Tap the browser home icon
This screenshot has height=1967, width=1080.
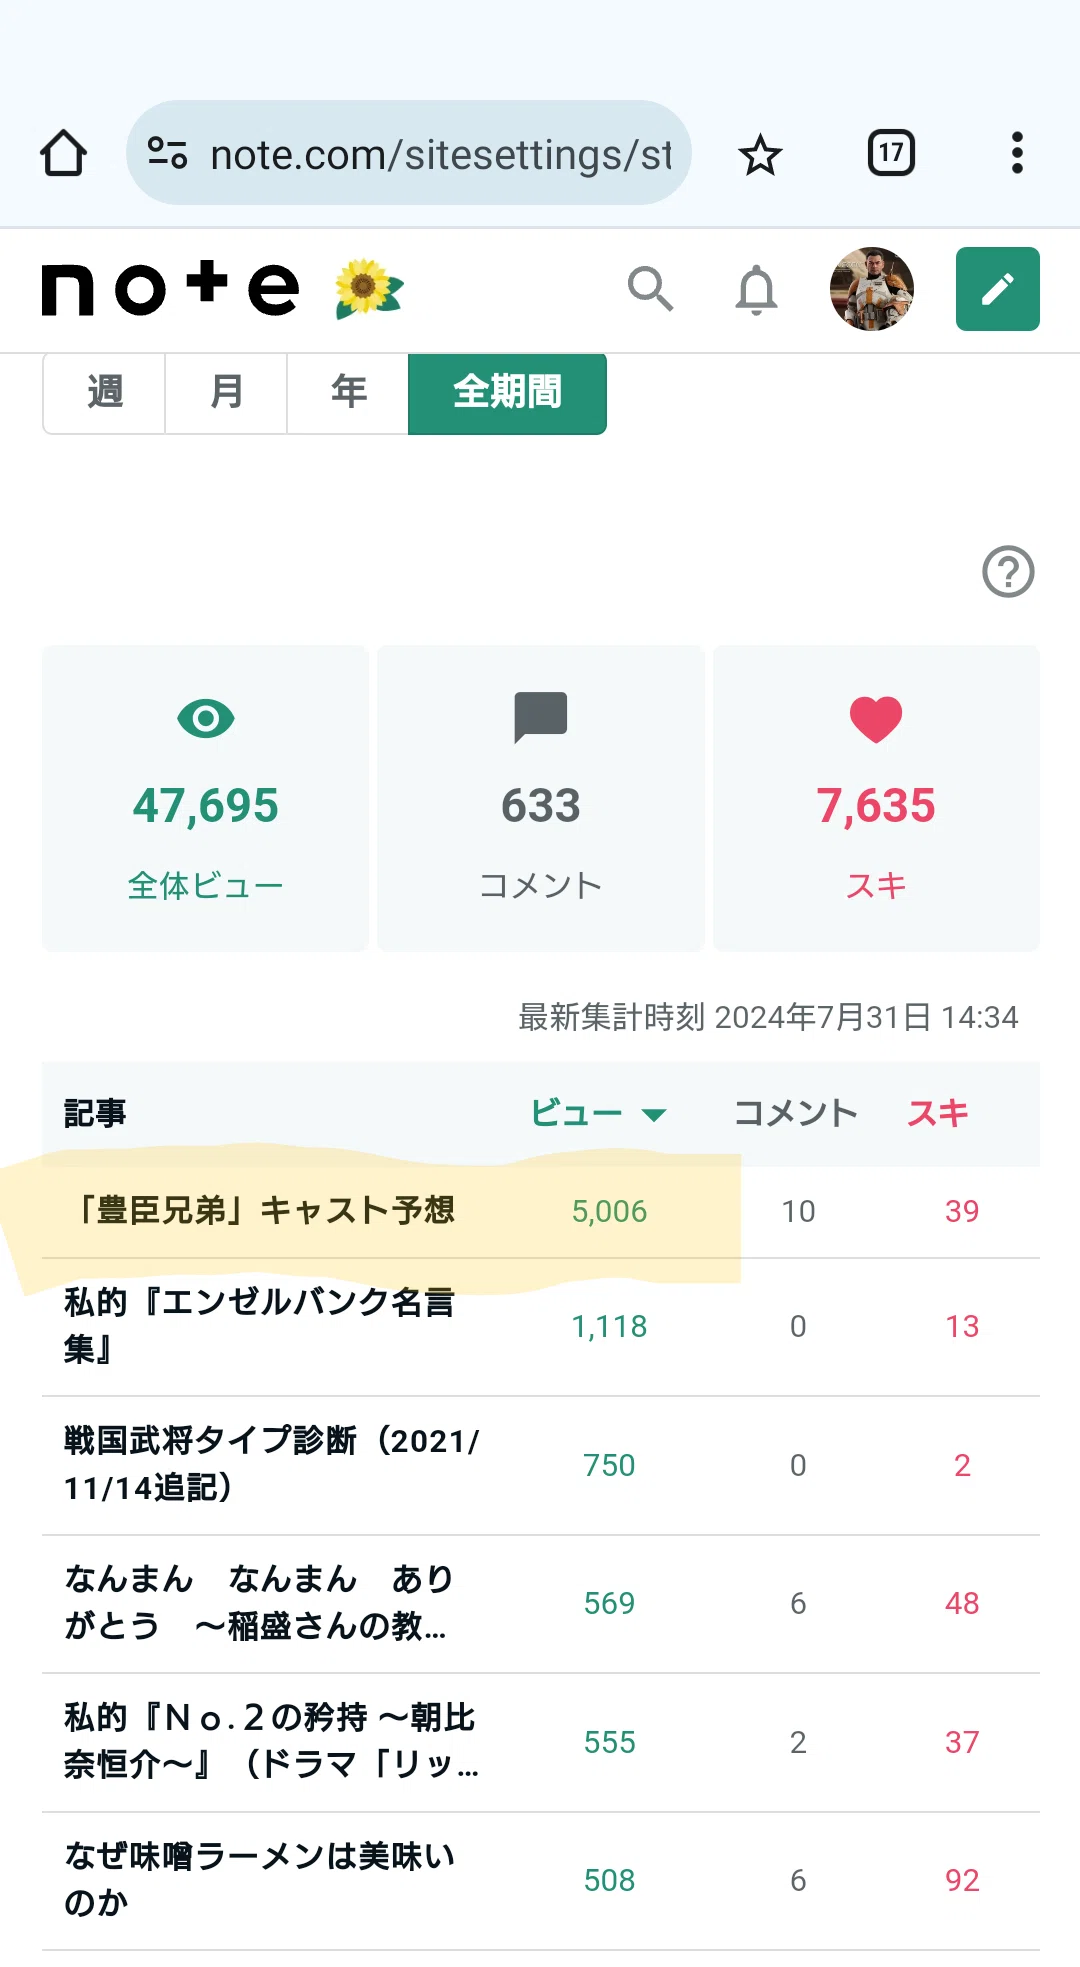click(x=63, y=154)
